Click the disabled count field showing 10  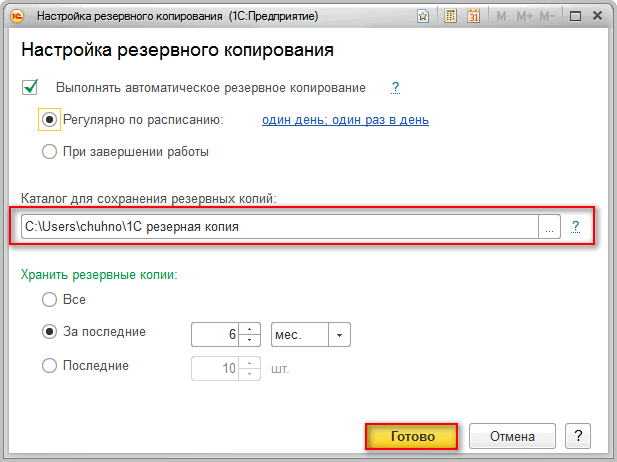215,368
